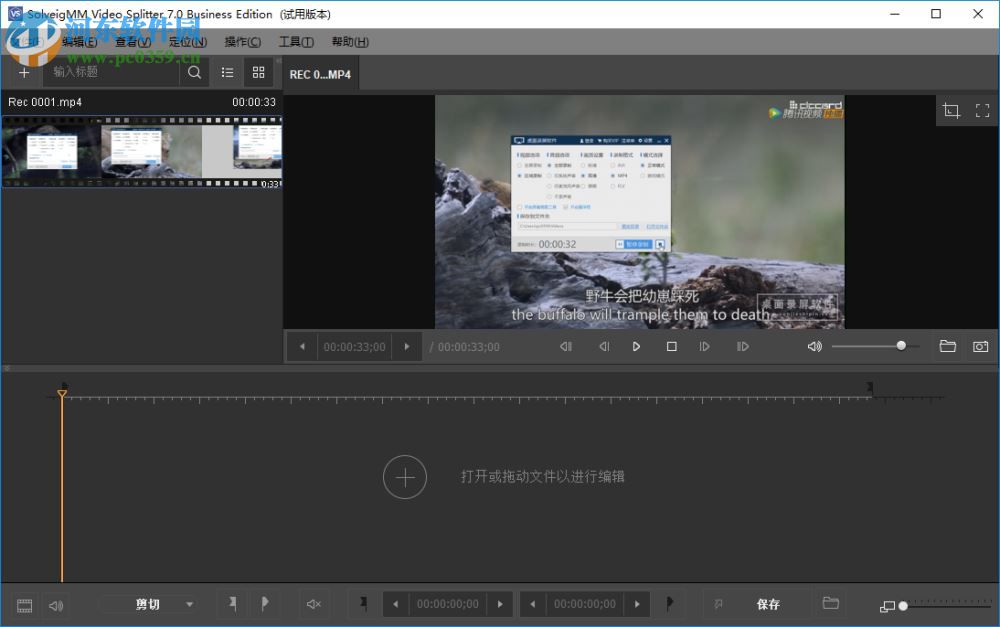Stop playback with the stop button

click(x=671, y=346)
